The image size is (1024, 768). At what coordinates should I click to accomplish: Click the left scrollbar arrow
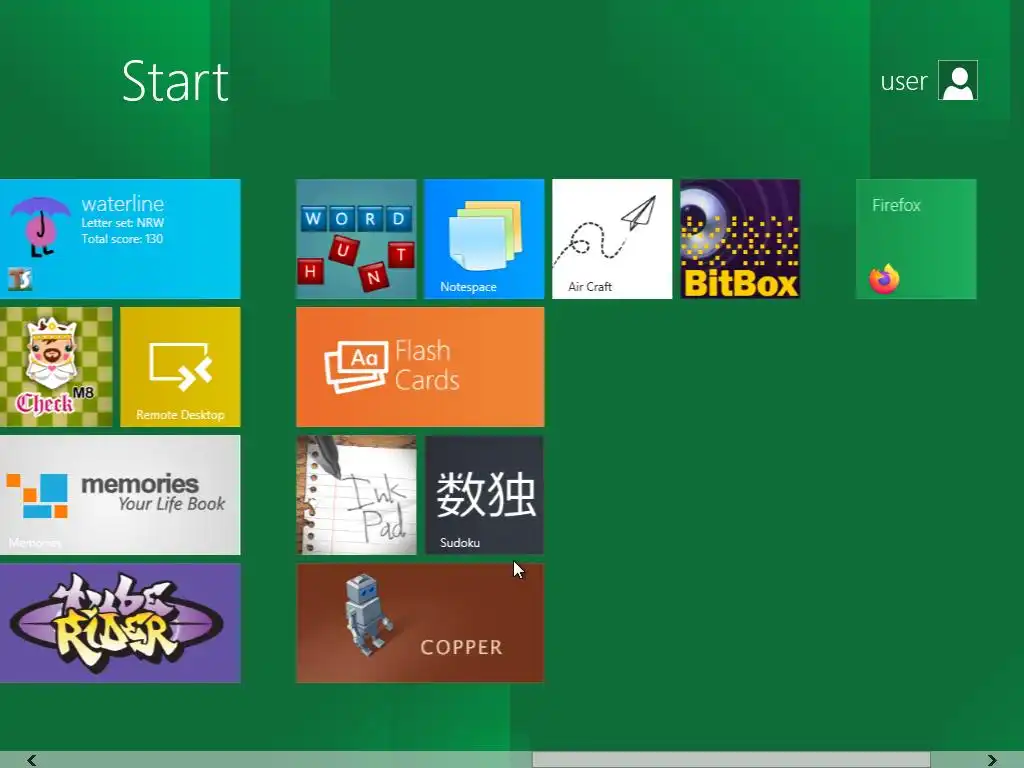click(31, 760)
